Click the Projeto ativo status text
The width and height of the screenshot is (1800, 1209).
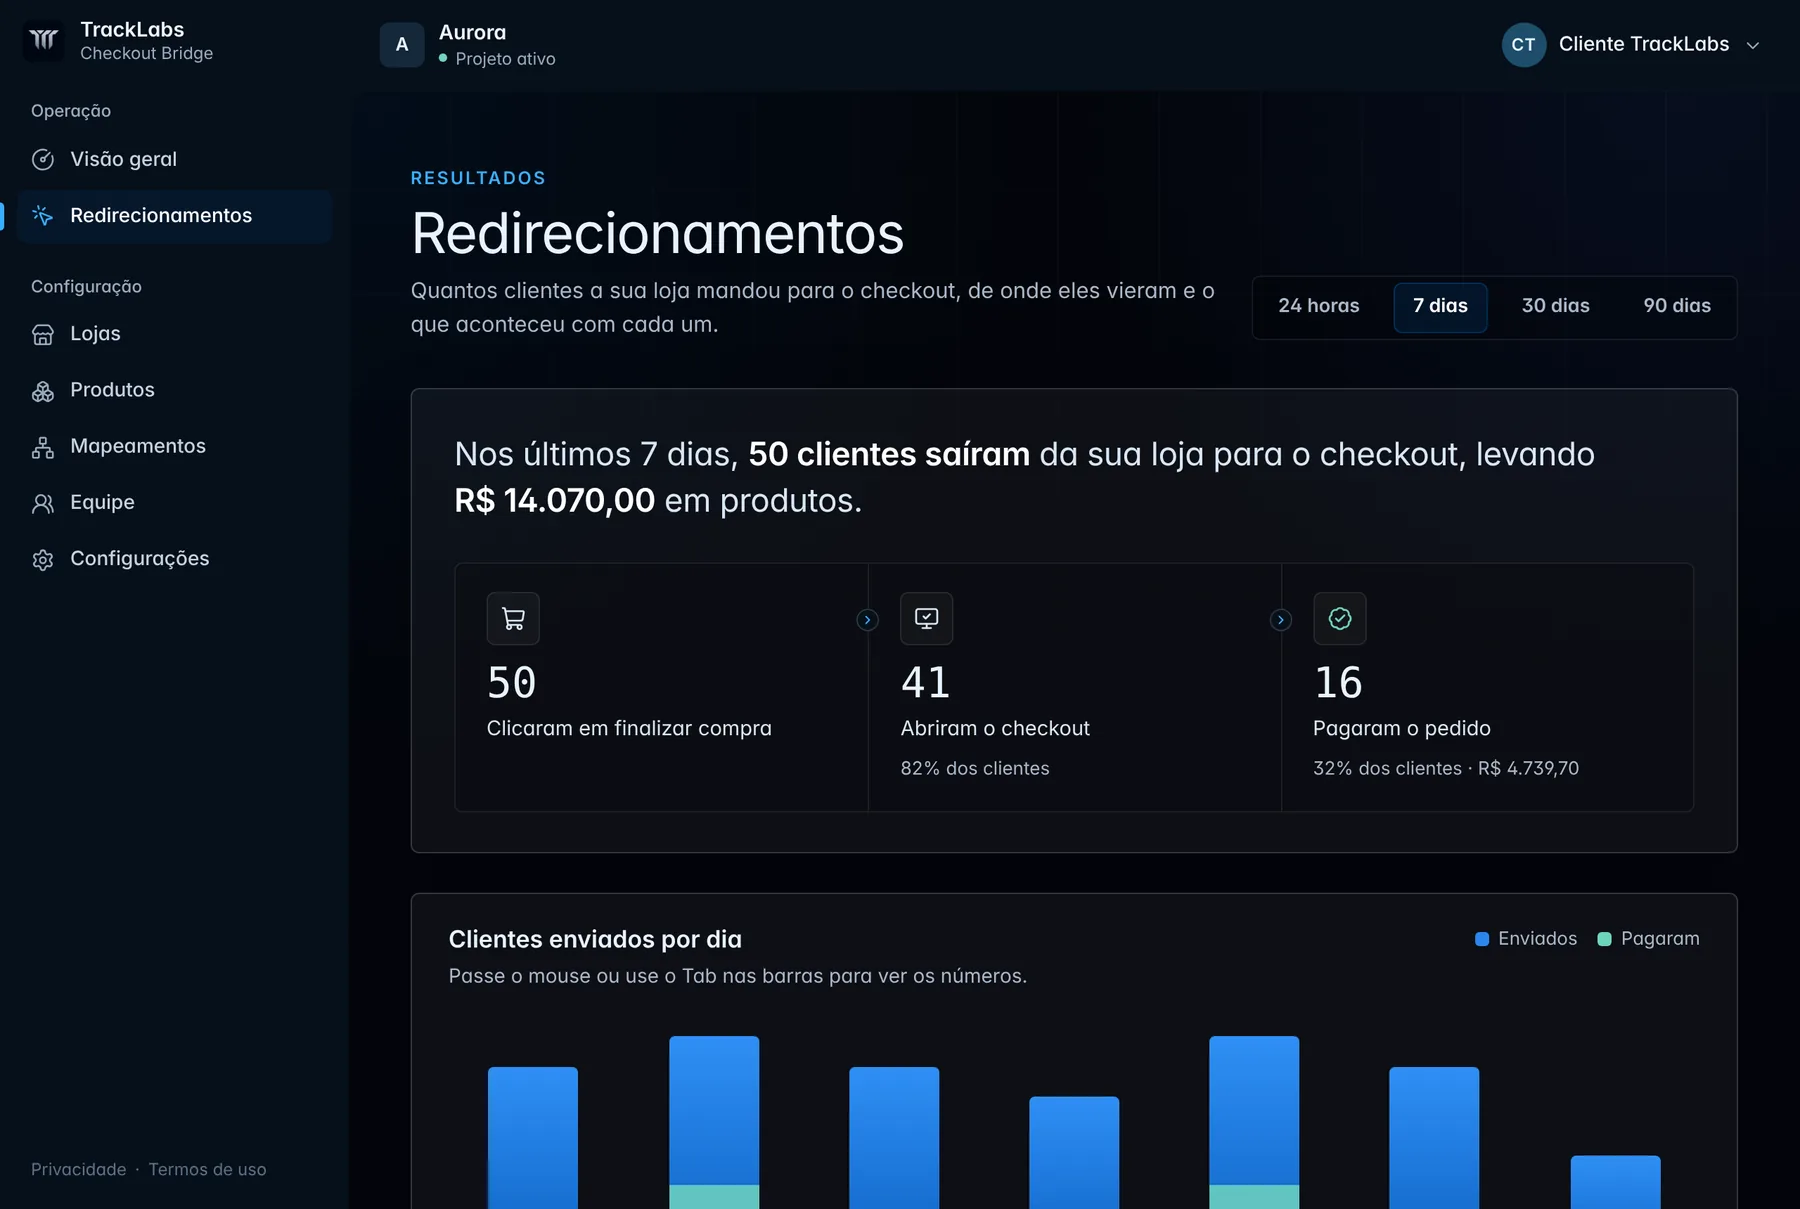tap(505, 59)
